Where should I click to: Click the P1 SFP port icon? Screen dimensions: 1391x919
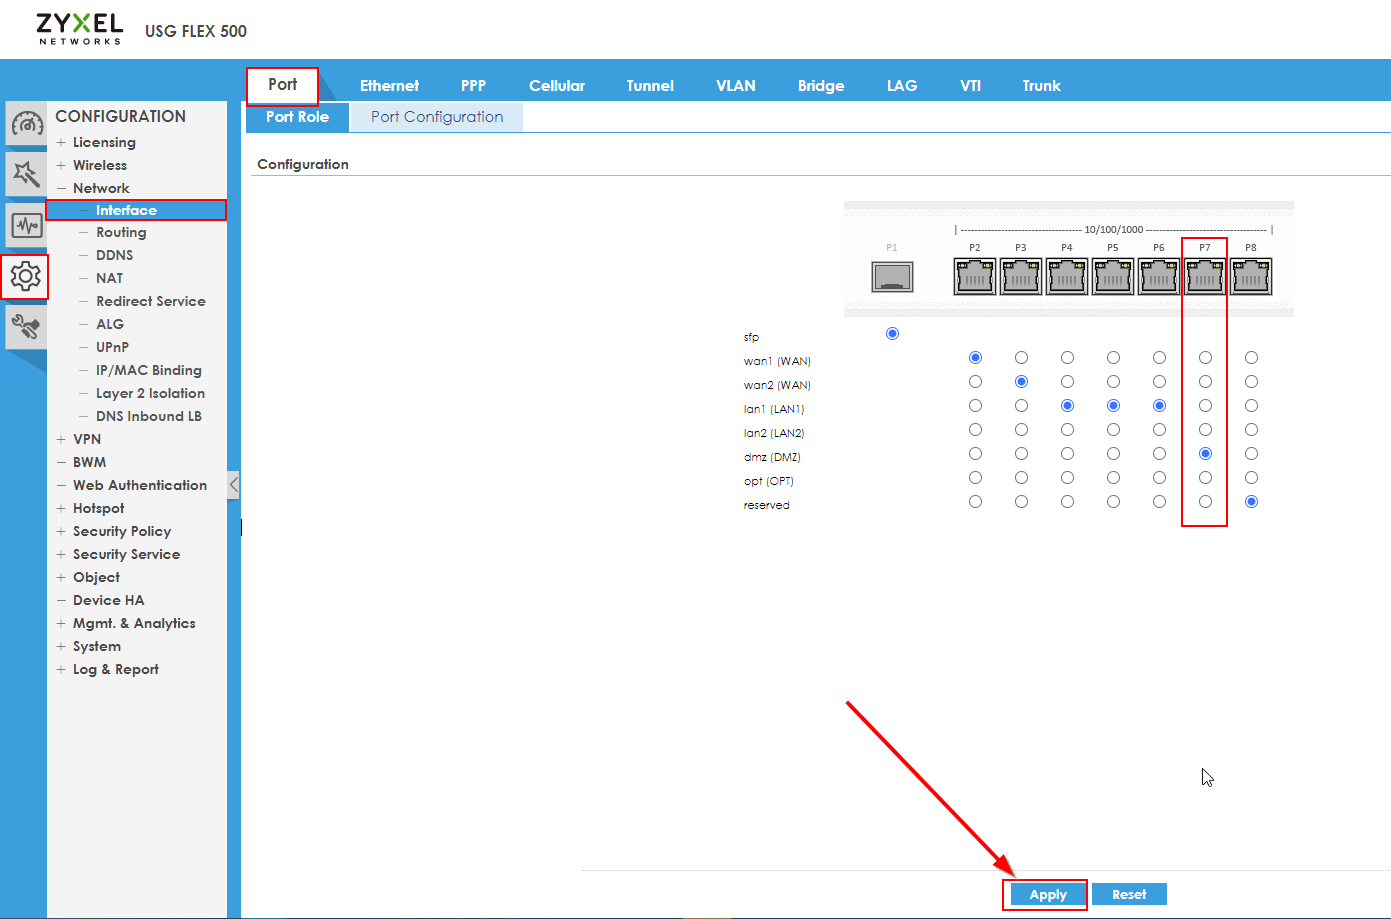point(892,276)
